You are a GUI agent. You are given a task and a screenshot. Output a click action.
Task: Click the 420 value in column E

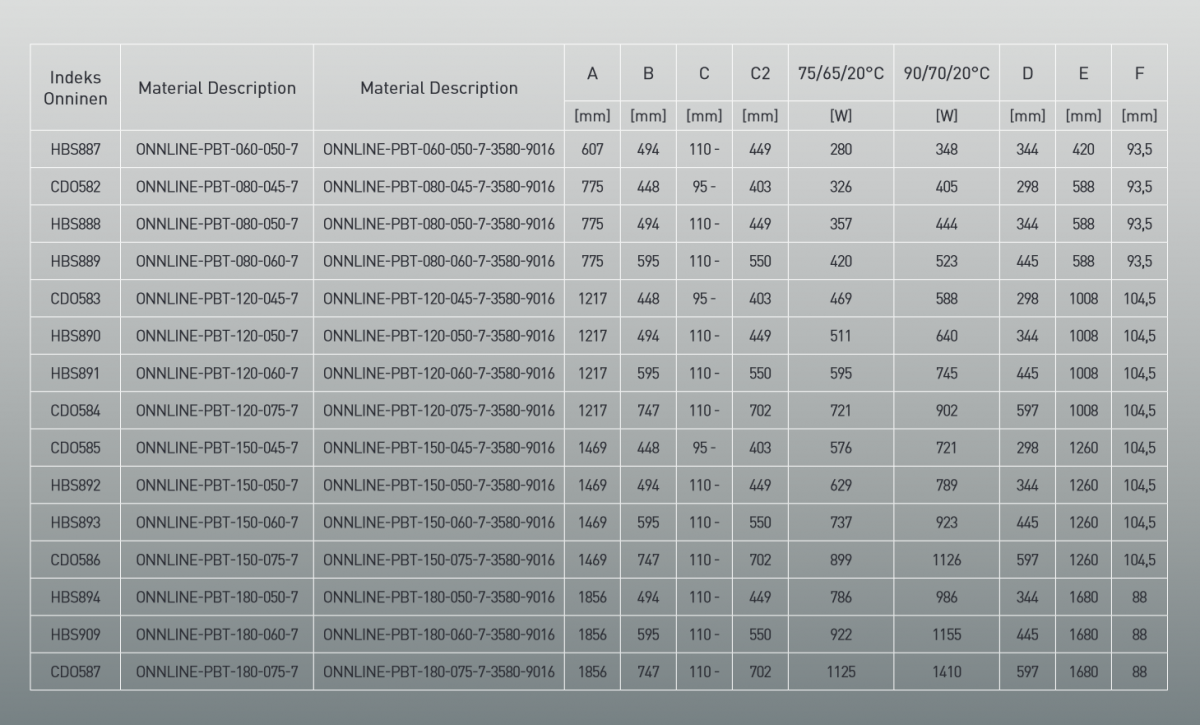tap(1083, 150)
